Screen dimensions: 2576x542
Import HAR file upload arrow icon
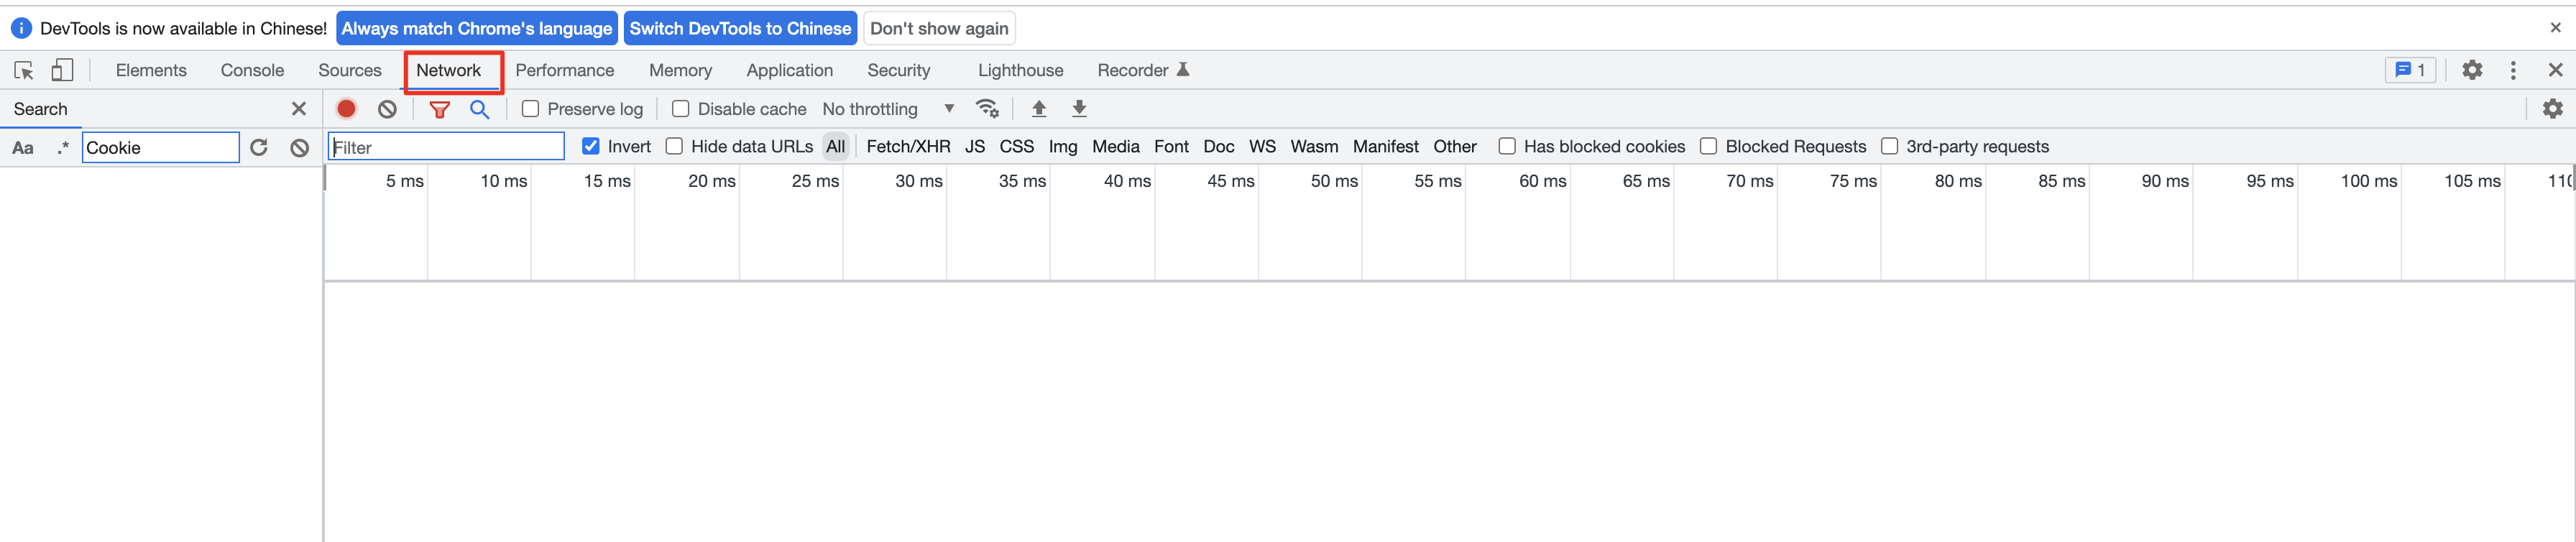(x=1039, y=109)
